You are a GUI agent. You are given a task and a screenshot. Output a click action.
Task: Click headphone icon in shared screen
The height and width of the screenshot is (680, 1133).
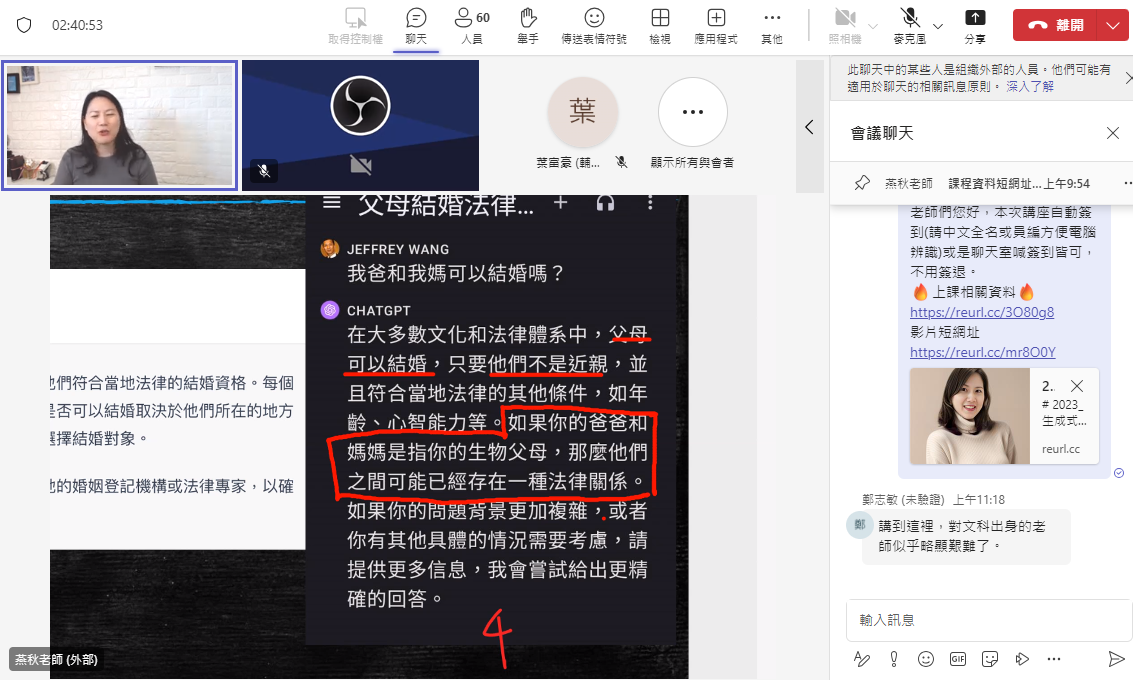606,203
